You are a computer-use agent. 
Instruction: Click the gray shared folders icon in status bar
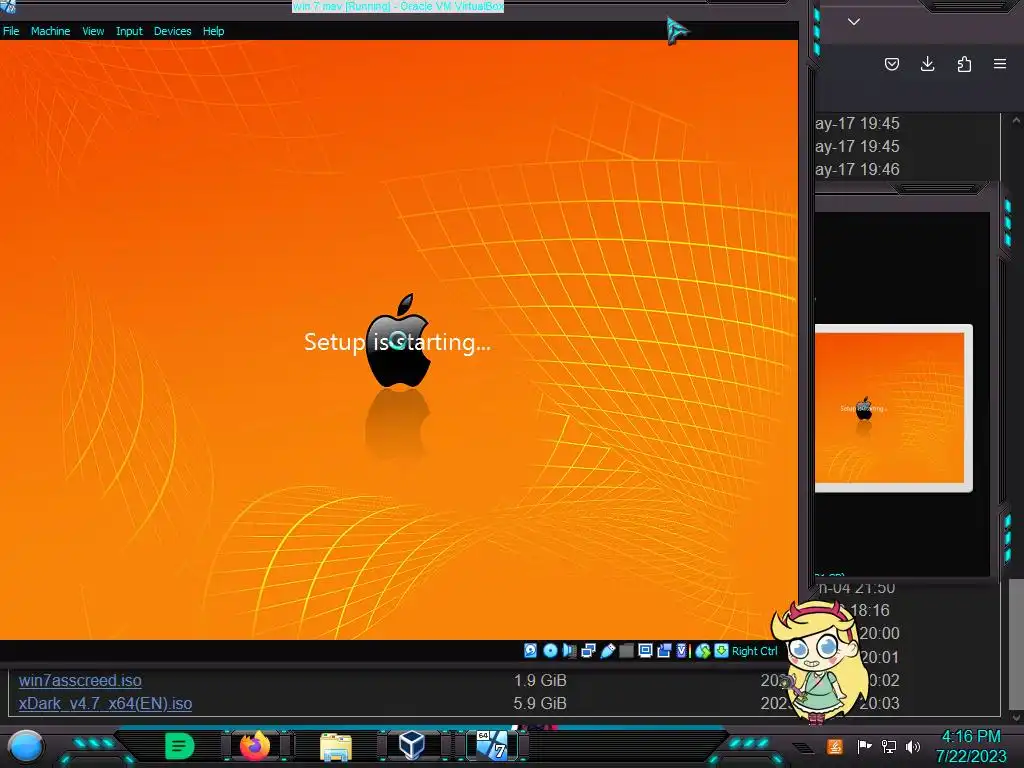tap(626, 650)
